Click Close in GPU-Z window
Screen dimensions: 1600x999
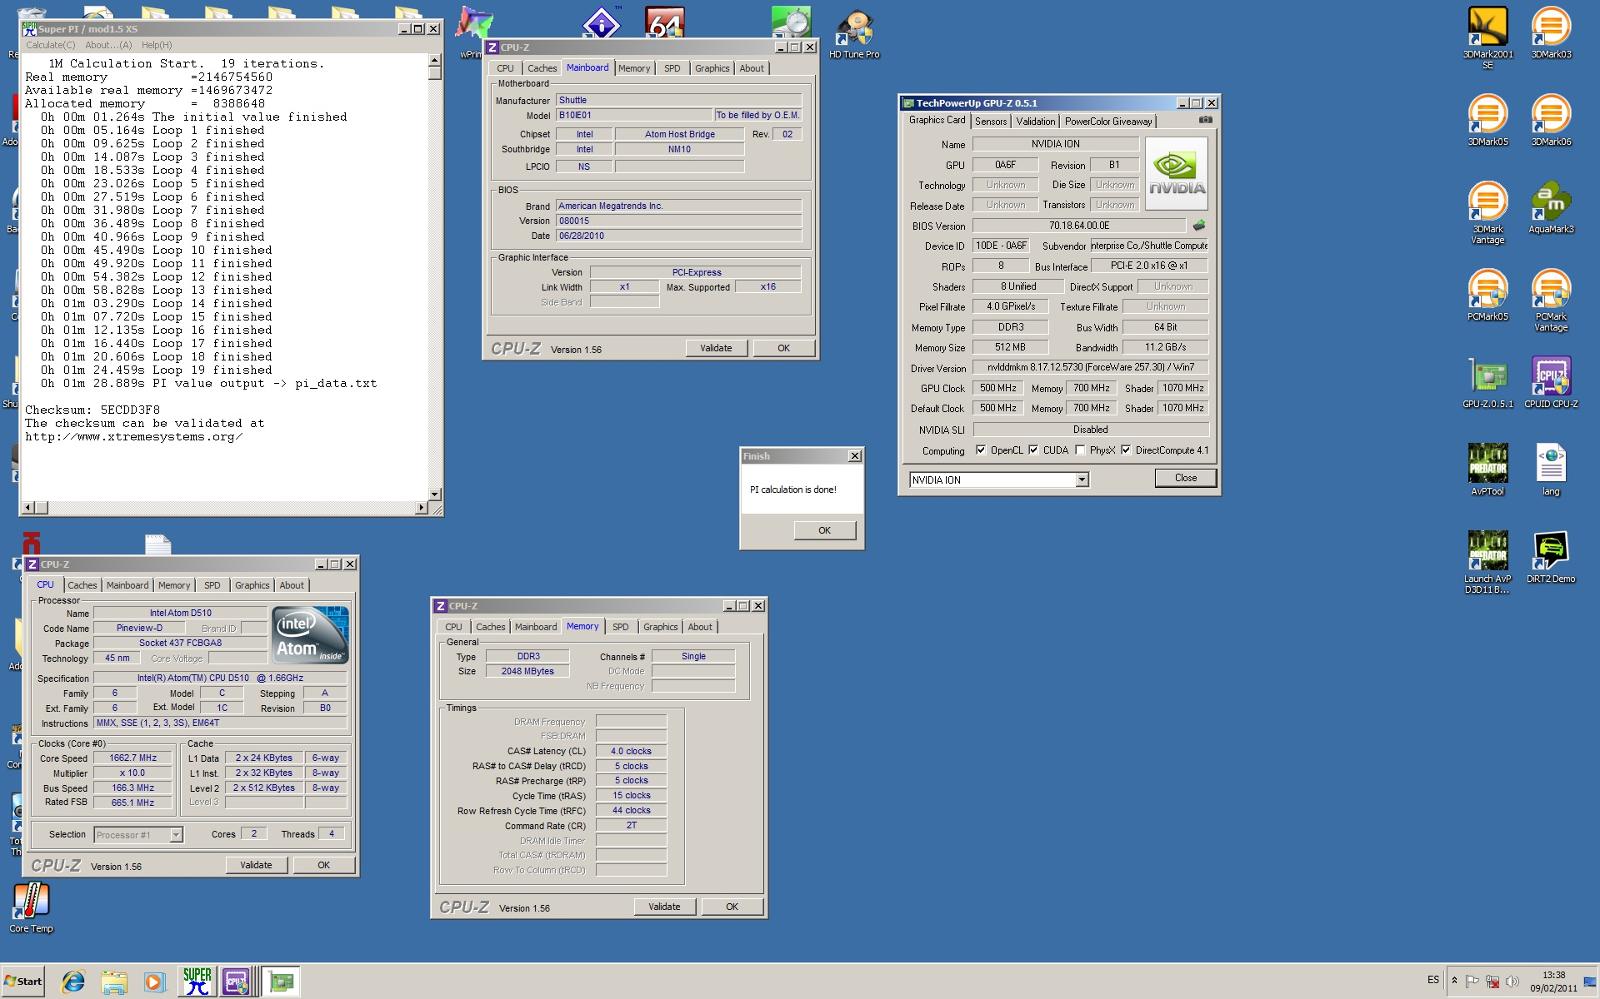[1186, 478]
